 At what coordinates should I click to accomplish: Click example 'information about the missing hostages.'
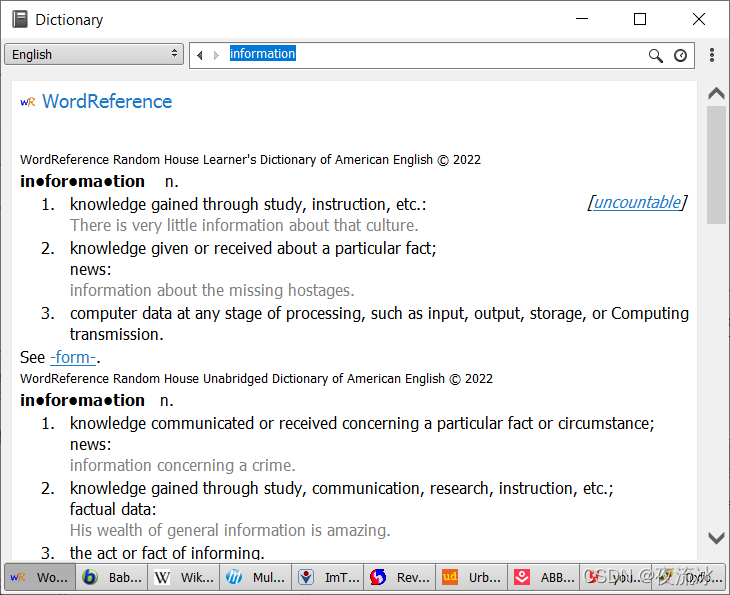coord(212,291)
